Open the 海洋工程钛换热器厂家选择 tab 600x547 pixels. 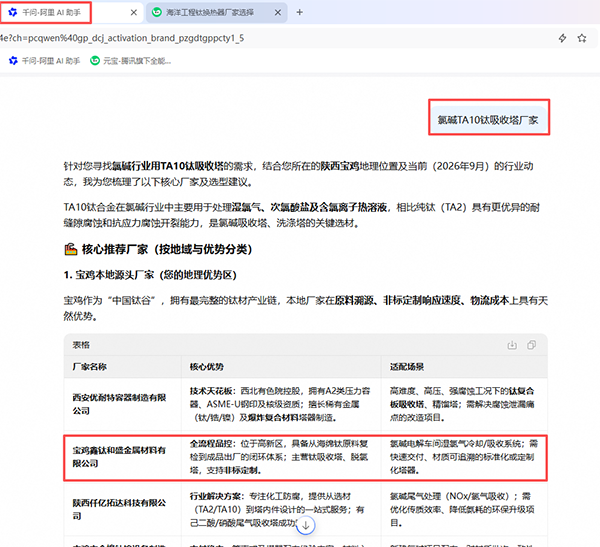210,13
